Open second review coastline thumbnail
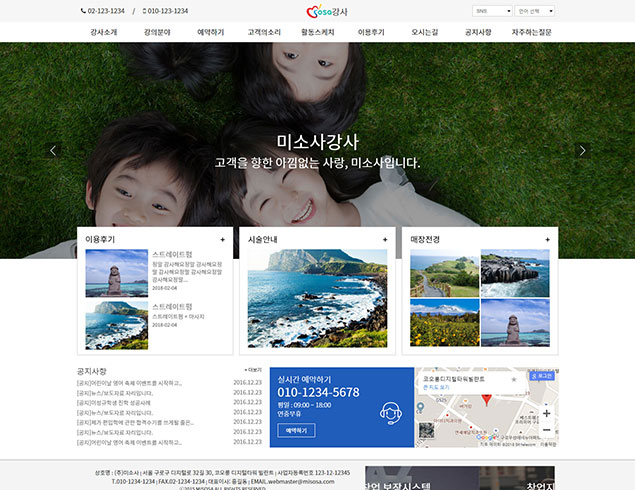The width and height of the screenshot is (635, 490). click(x=117, y=325)
